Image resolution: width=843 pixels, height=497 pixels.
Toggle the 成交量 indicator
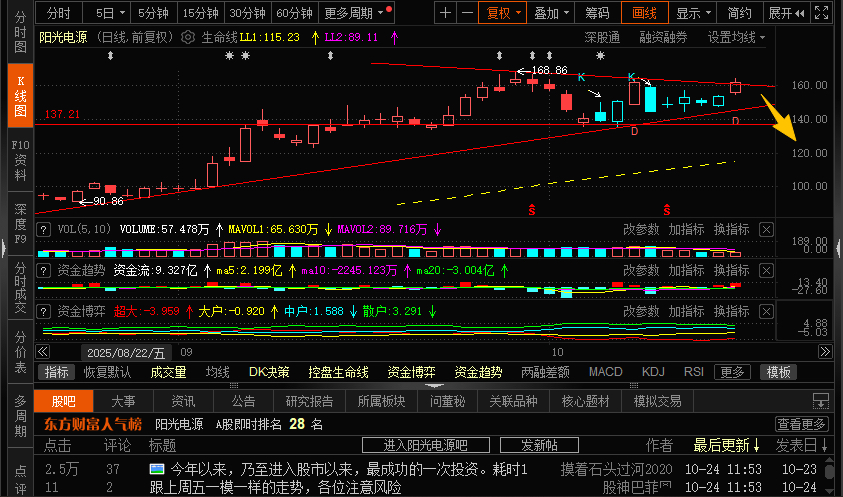[x=168, y=372]
